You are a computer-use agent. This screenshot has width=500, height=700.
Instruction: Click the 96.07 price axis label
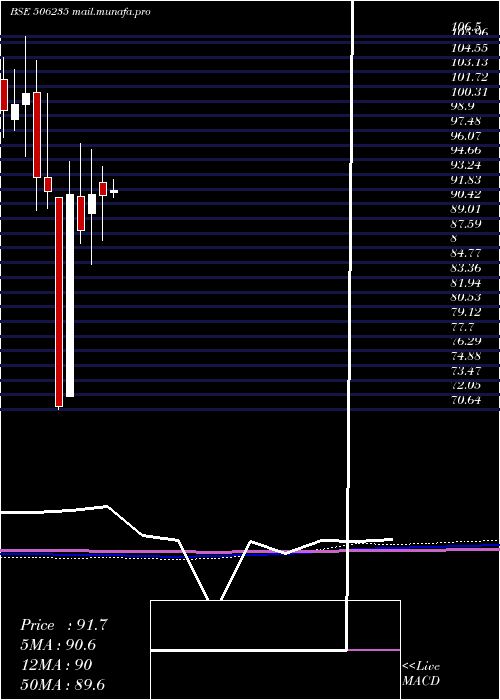click(467, 136)
